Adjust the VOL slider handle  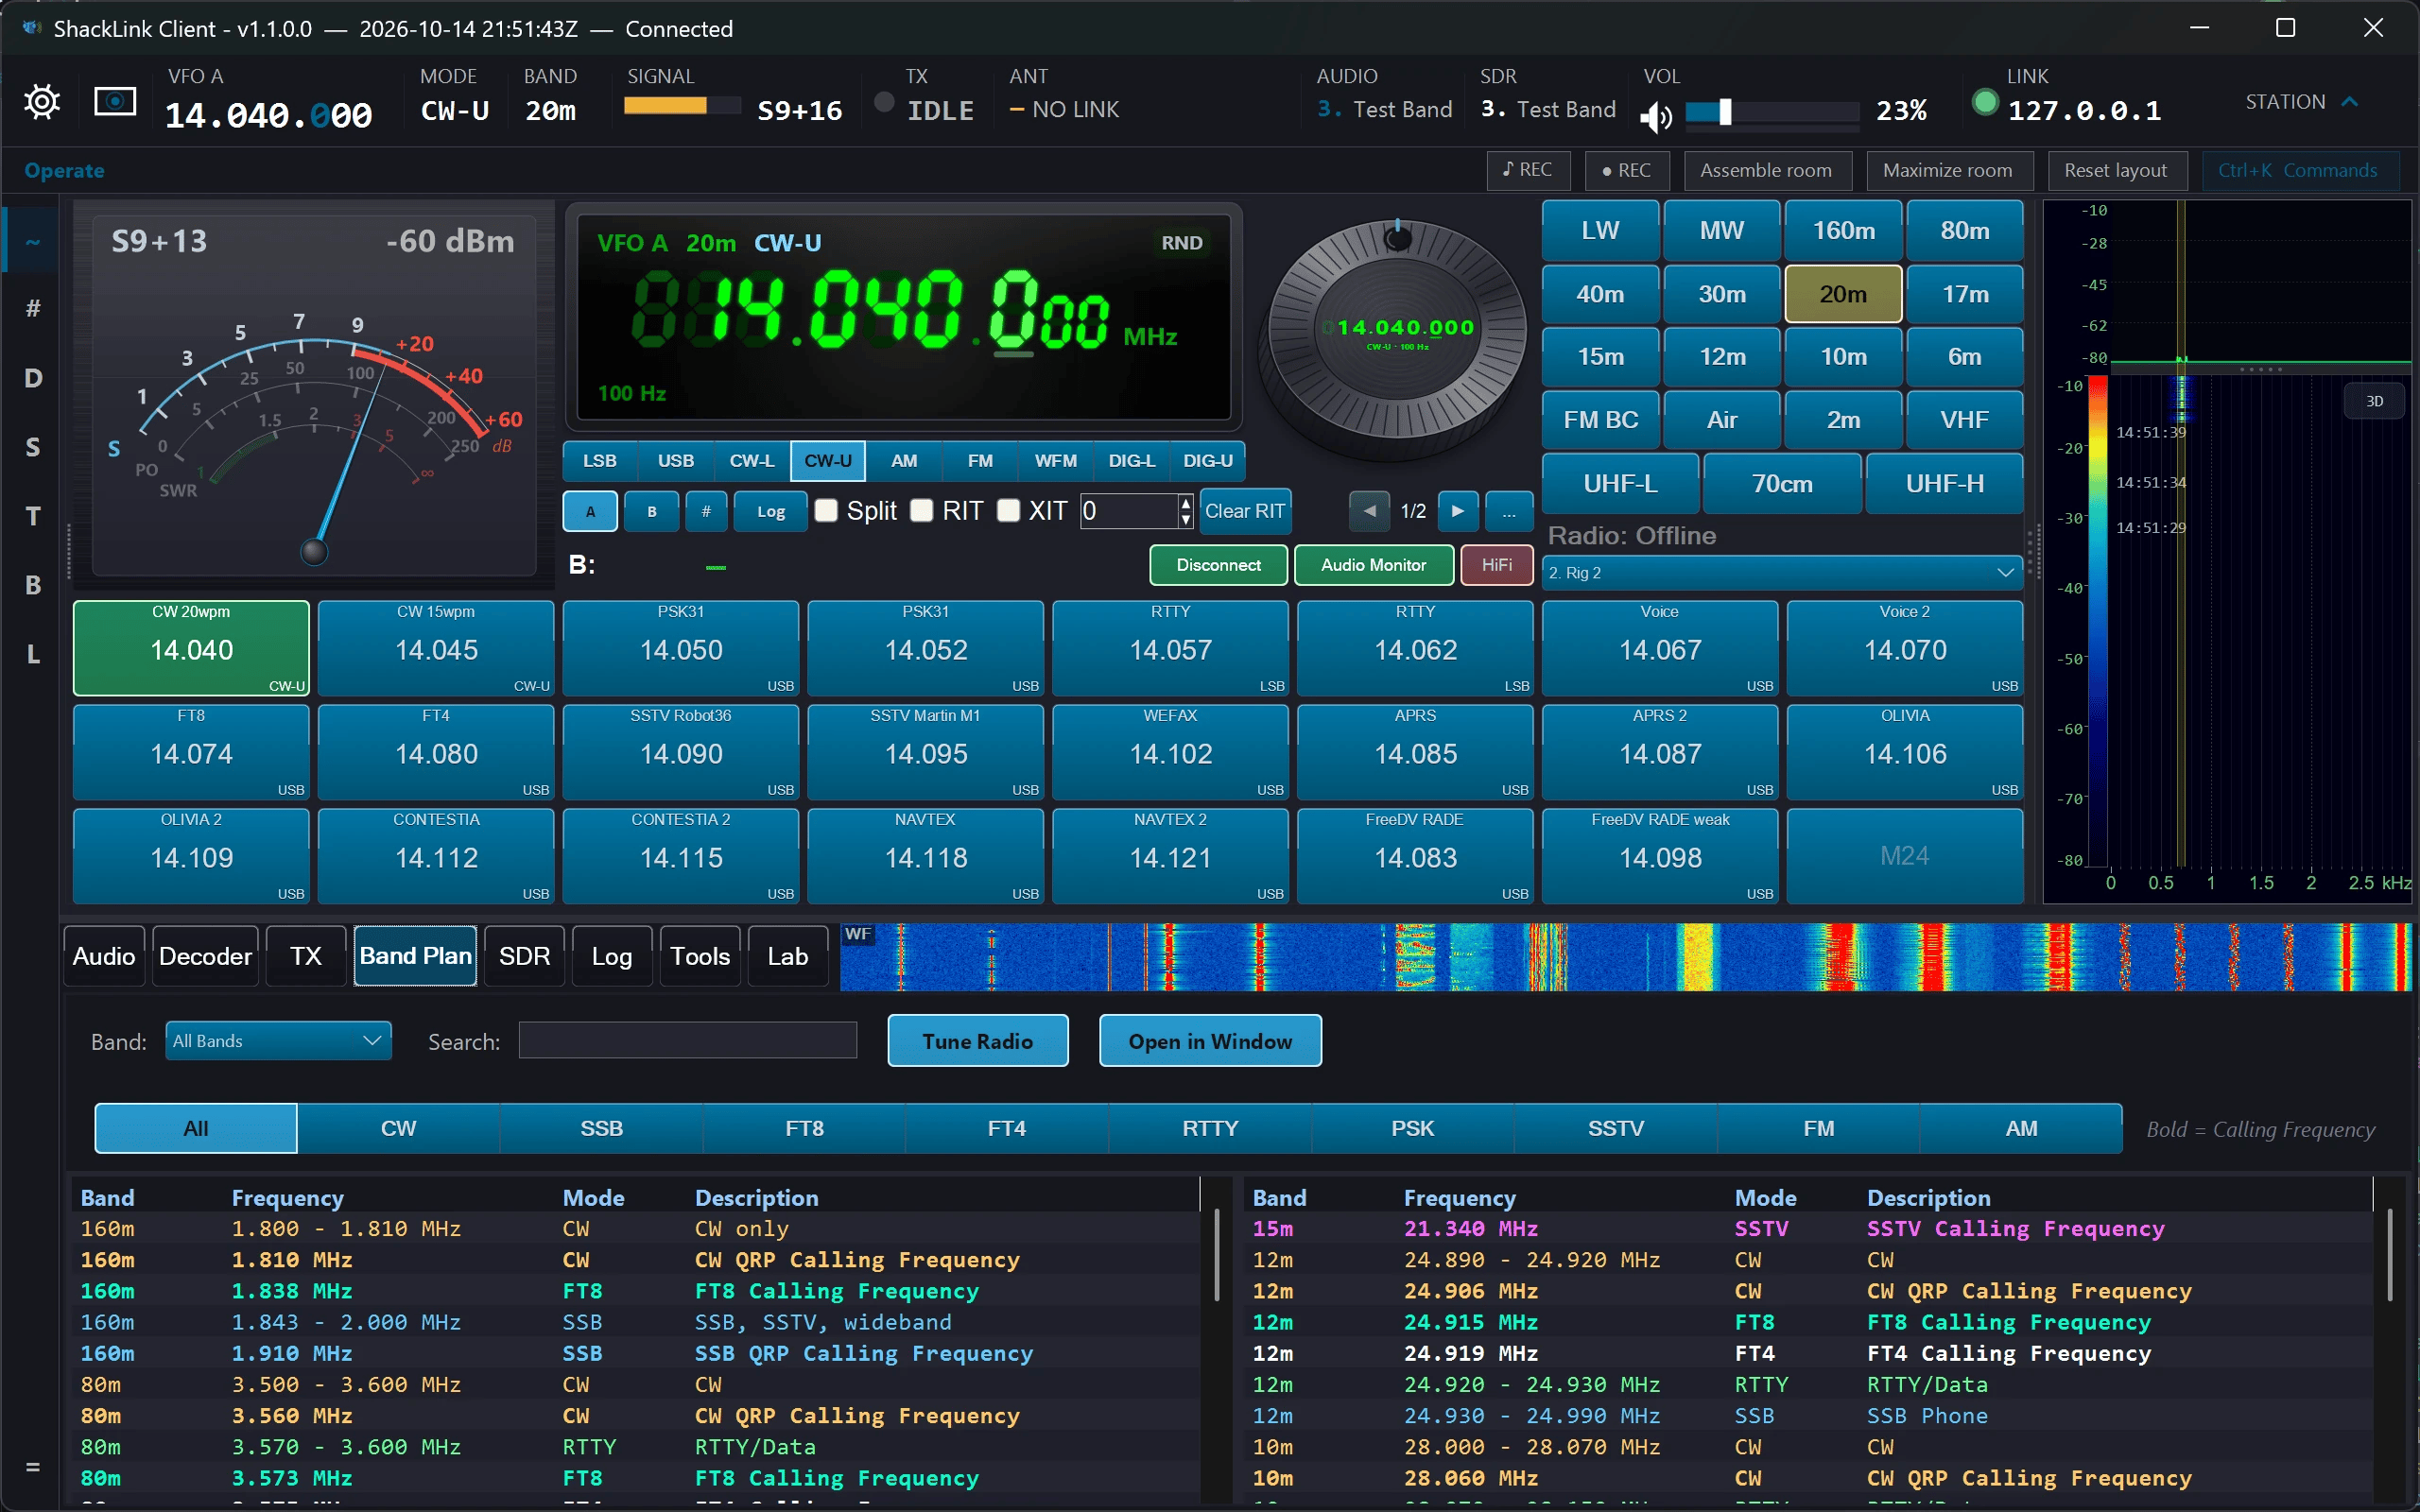pyautogui.click(x=1725, y=112)
